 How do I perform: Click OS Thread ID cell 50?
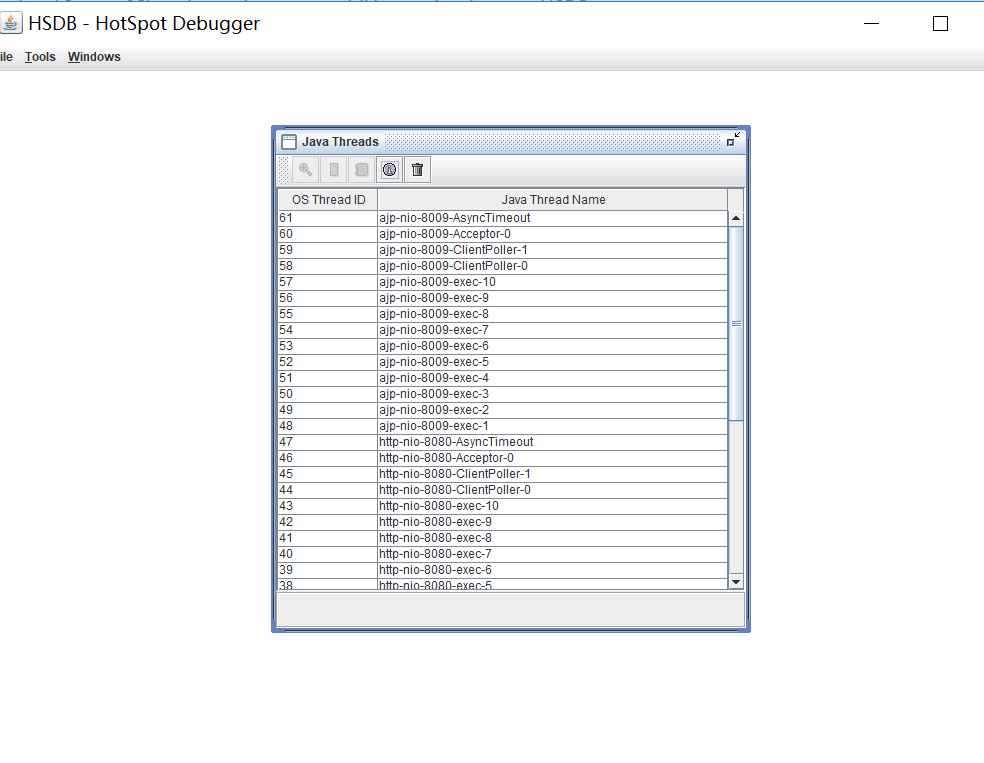[x=328, y=394]
